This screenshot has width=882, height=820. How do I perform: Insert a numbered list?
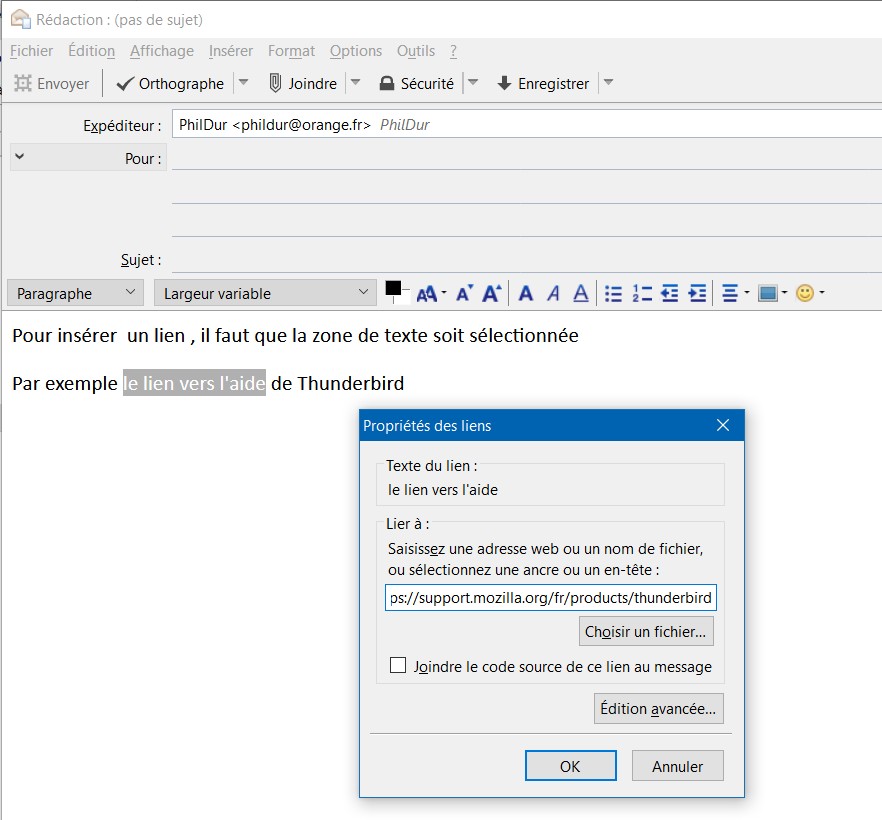coord(642,294)
